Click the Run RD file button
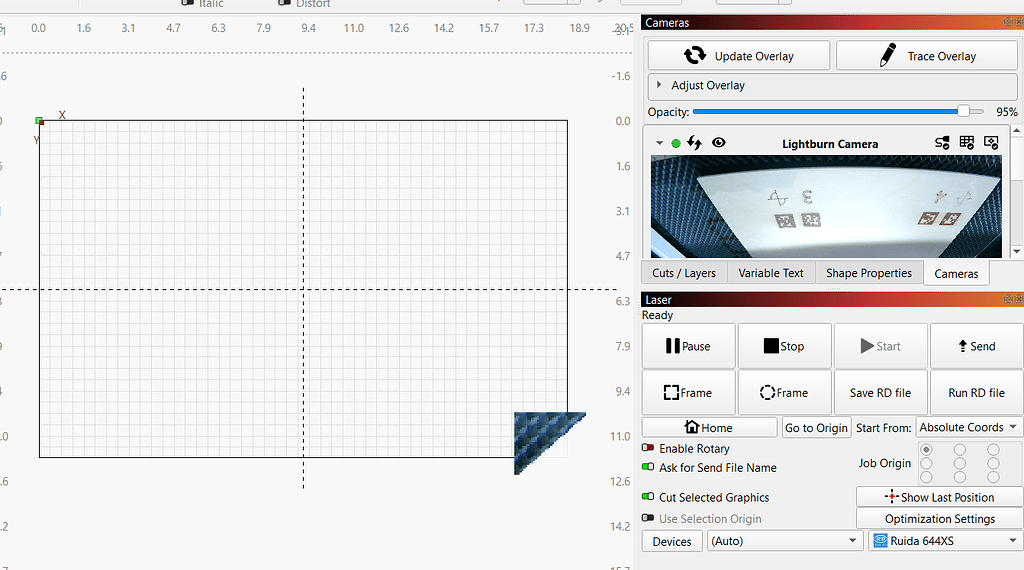The width and height of the screenshot is (1024, 570). tap(976, 392)
